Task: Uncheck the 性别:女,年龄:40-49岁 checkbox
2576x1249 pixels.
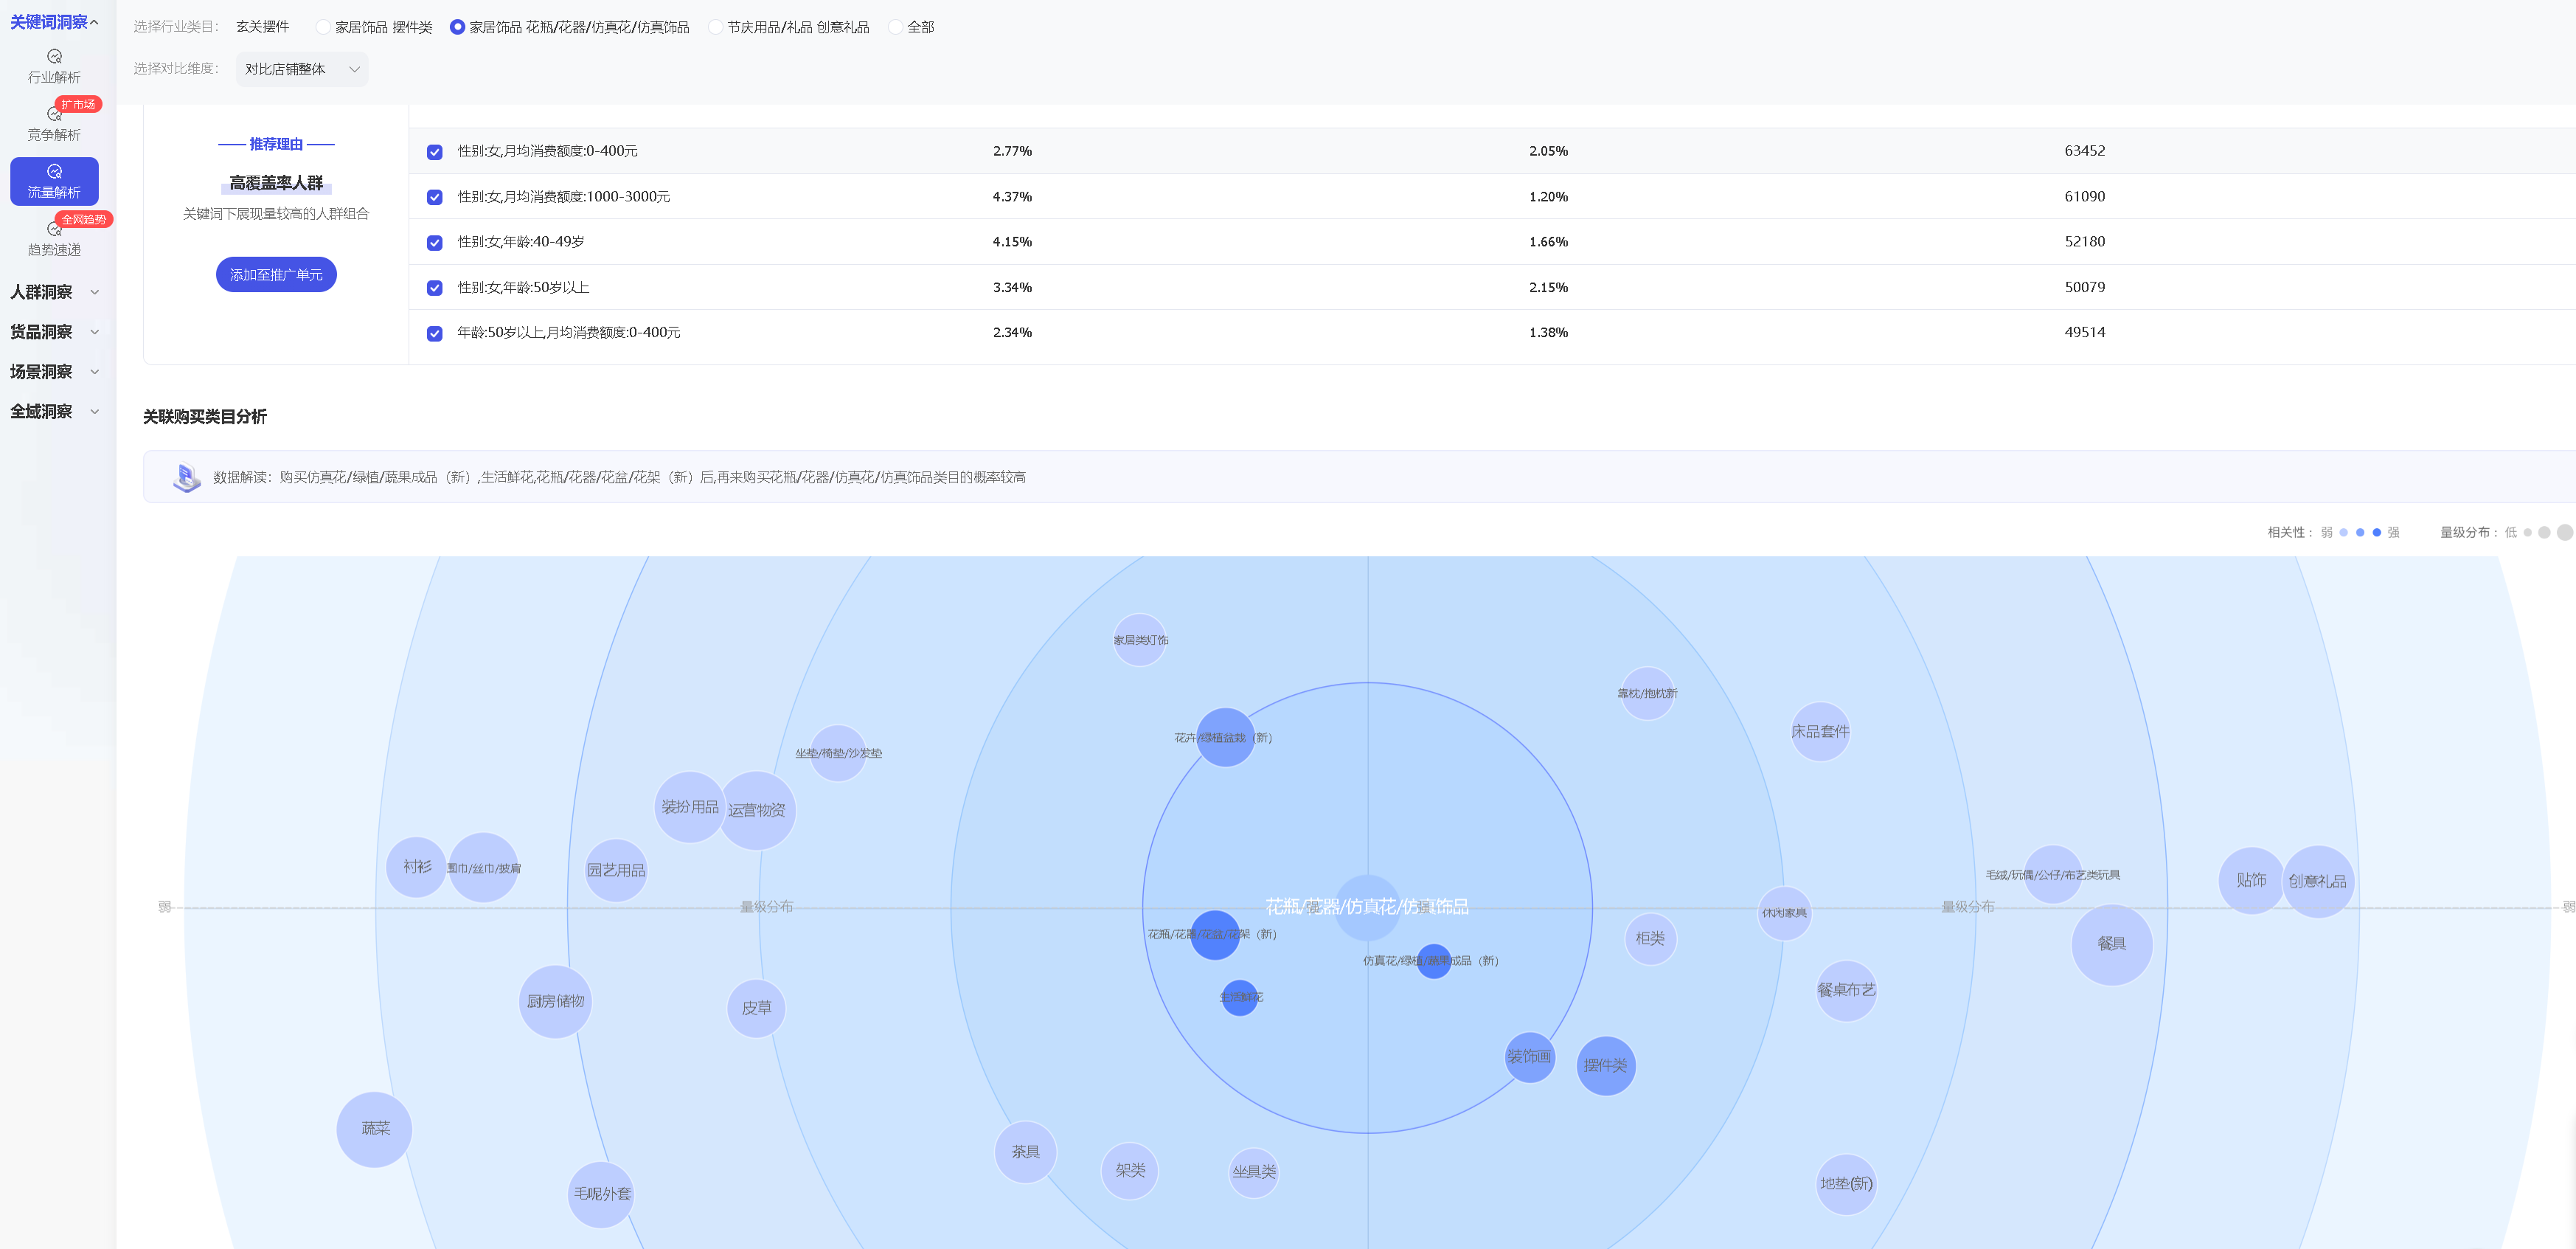Action: tap(434, 242)
